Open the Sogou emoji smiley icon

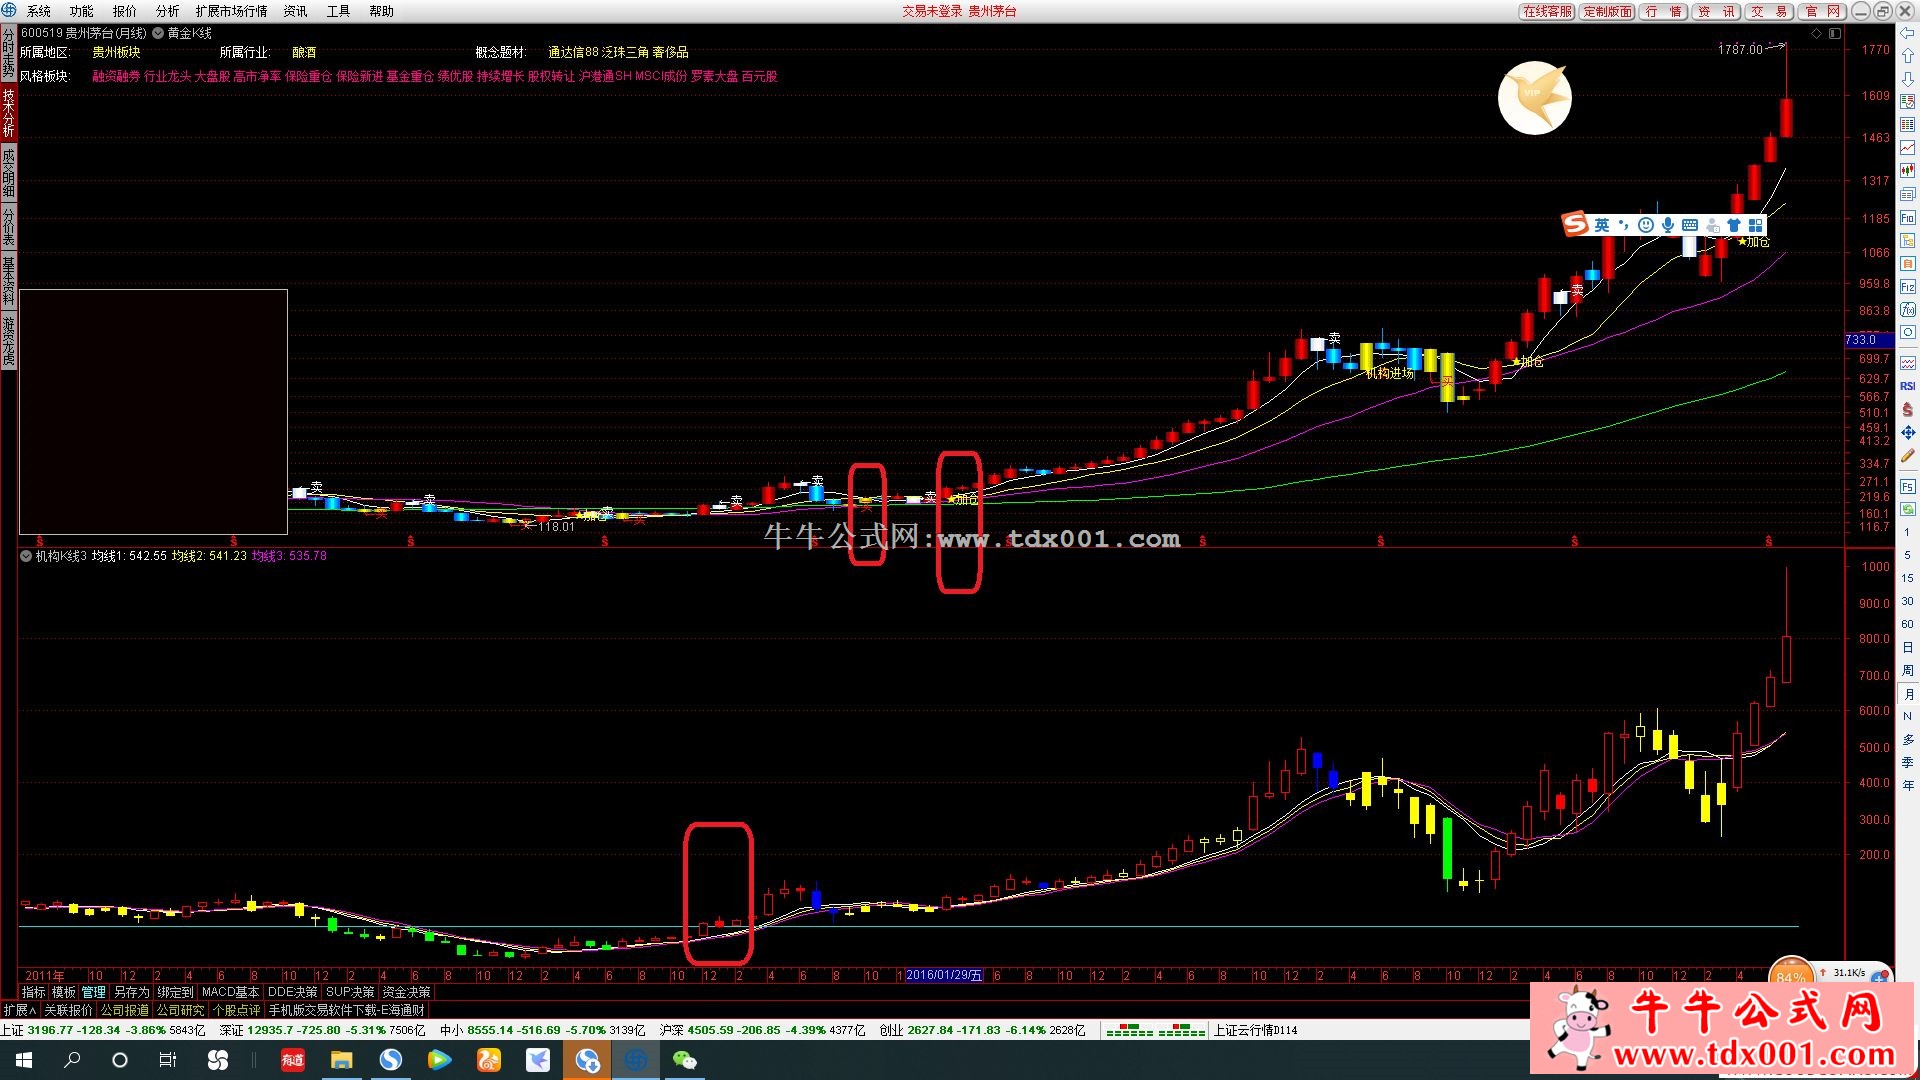[x=1646, y=225]
